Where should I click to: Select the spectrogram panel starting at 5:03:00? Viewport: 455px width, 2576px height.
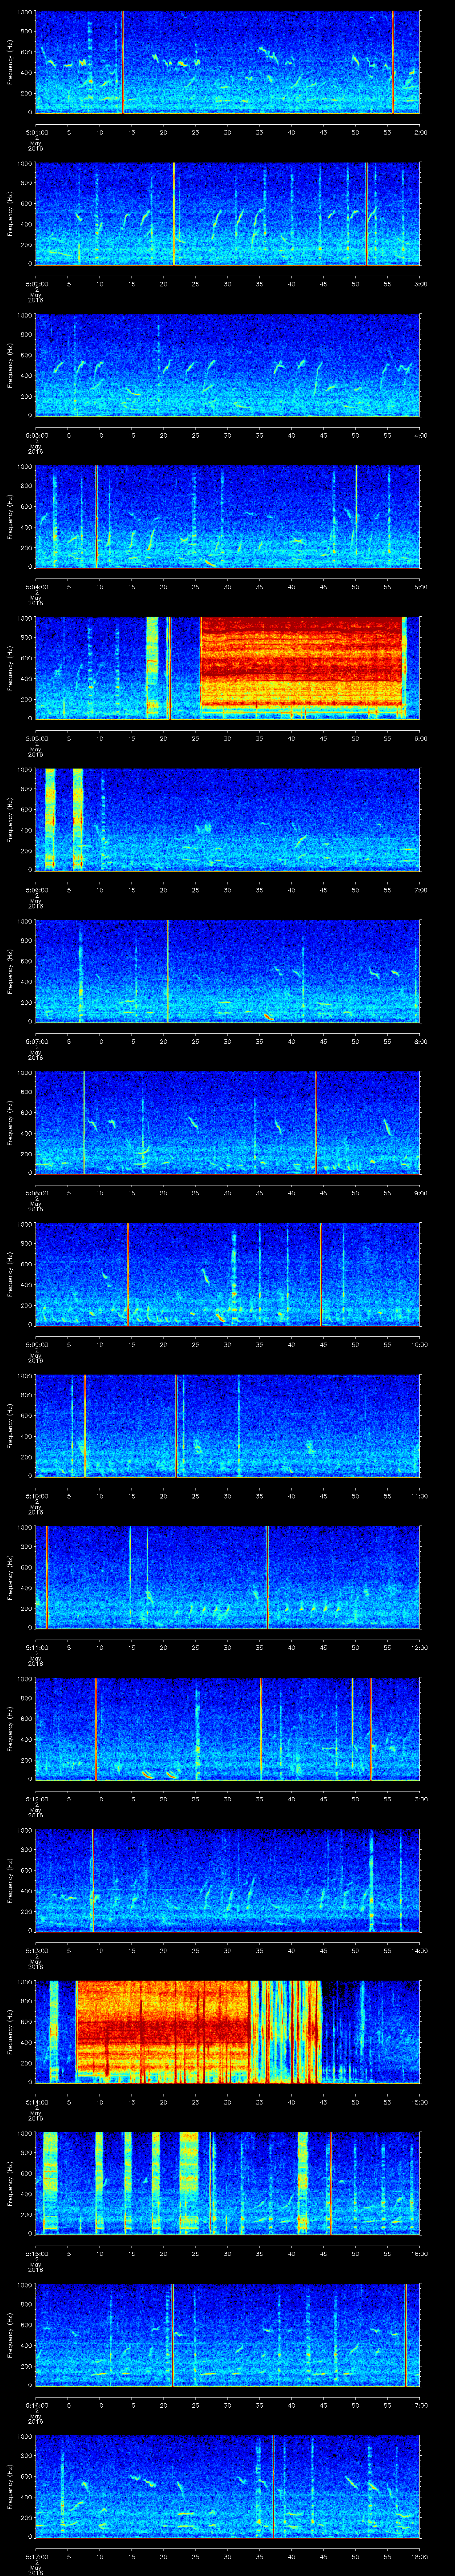(x=227, y=365)
